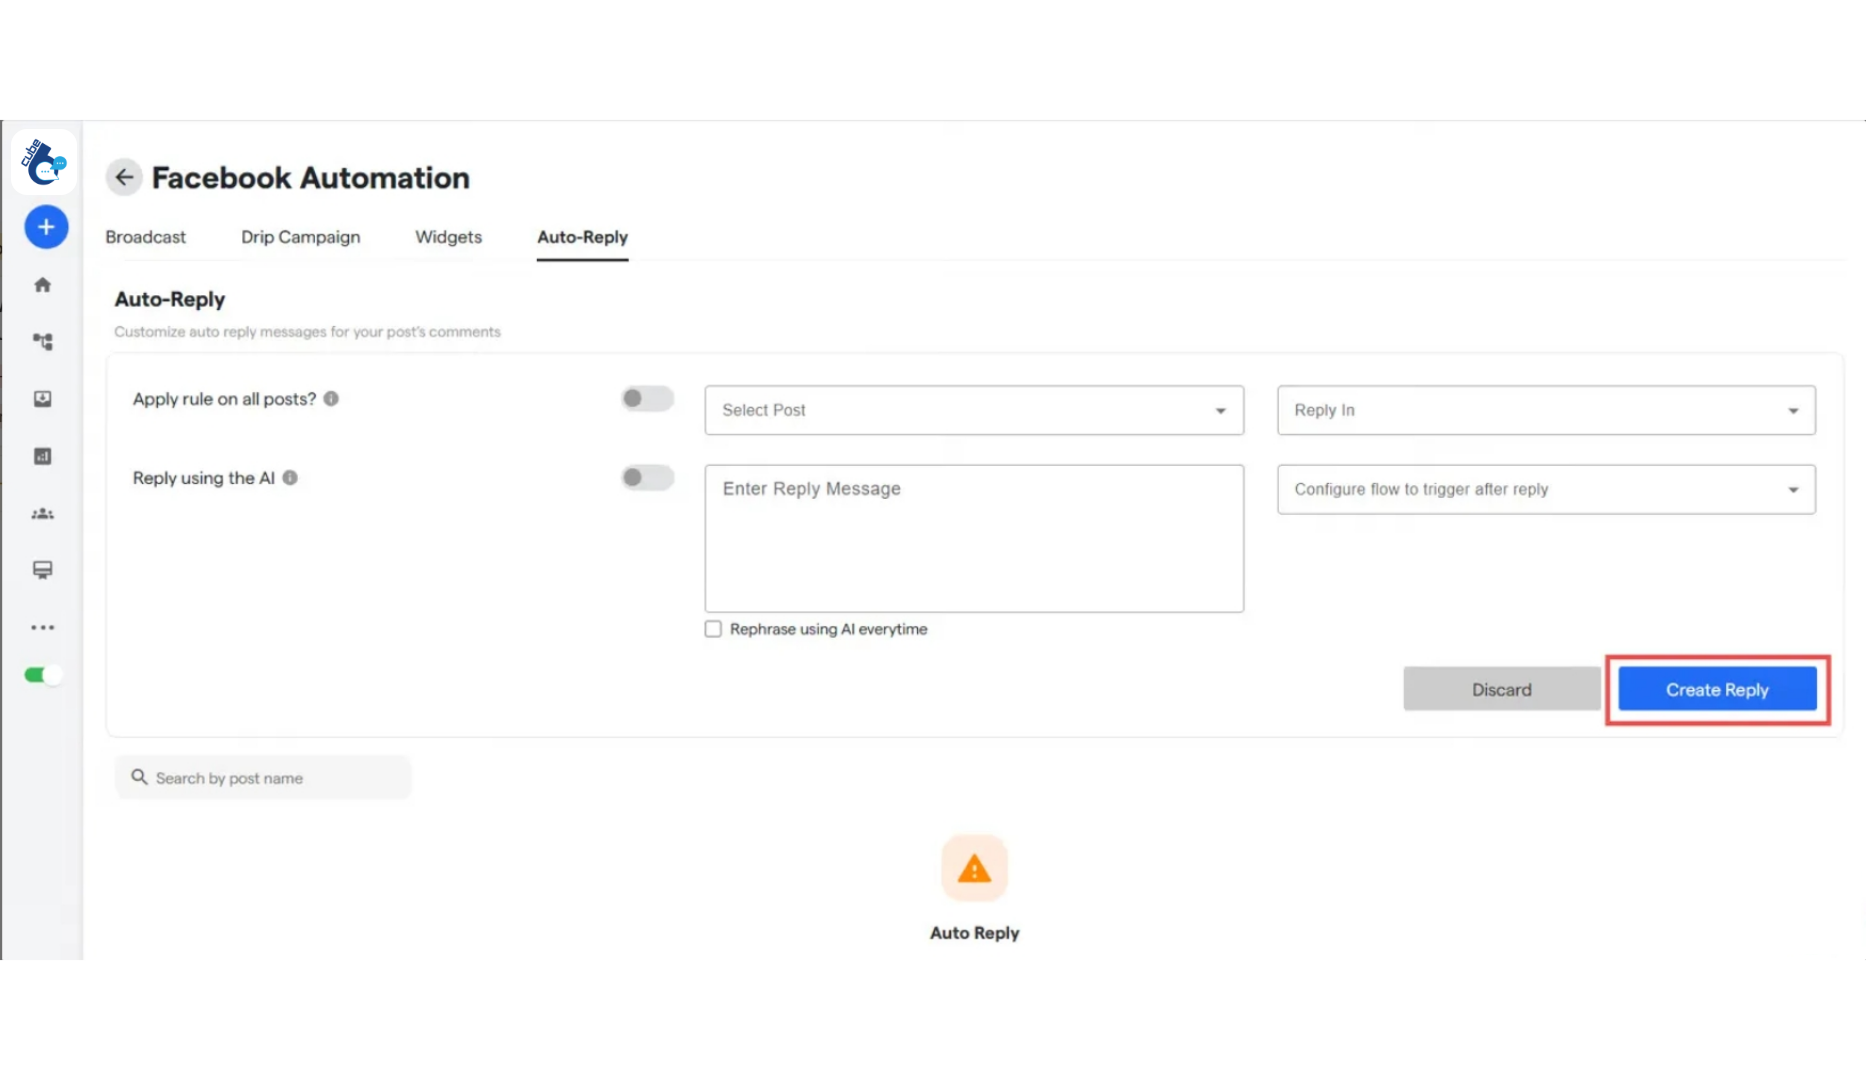The width and height of the screenshot is (1866, 1080).
Task: Click the blue plus button to create new
Action: pos(45,226)
